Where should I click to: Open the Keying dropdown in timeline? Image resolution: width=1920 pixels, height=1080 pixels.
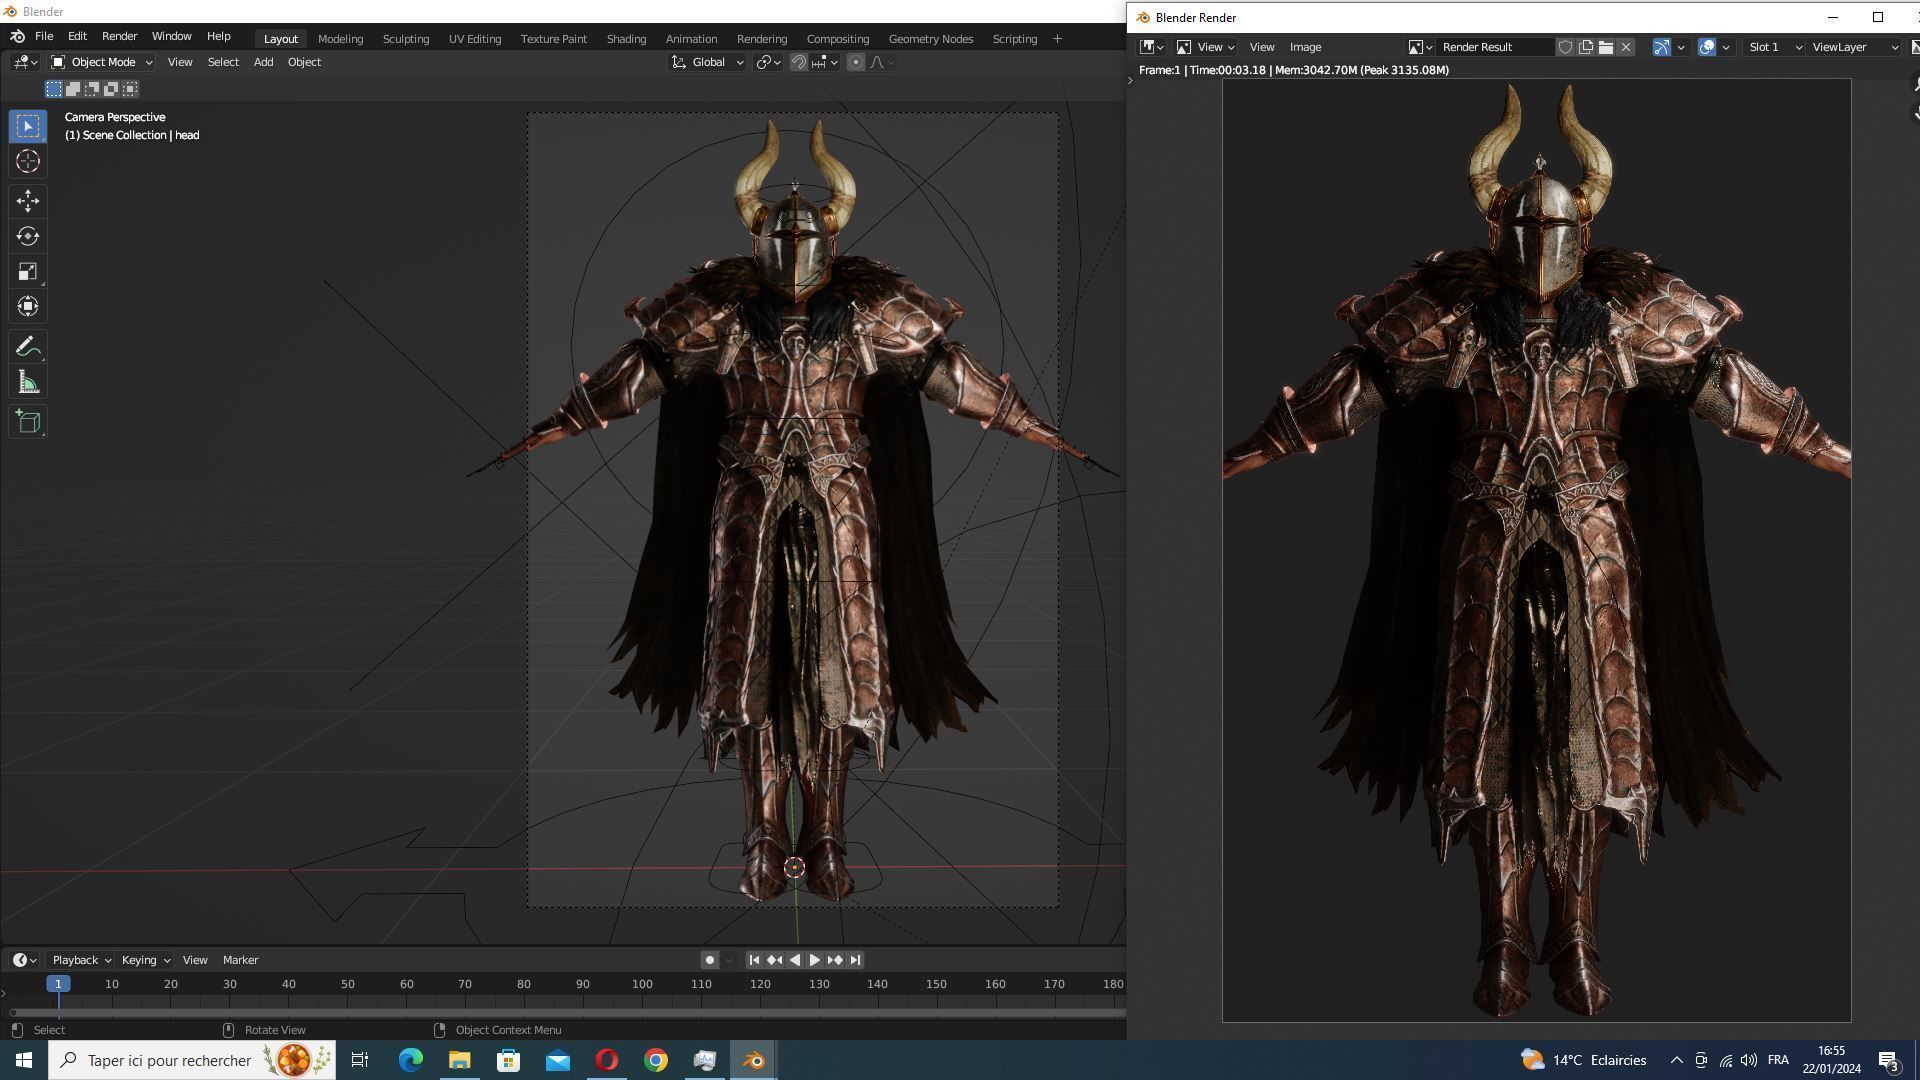pos(145,960)
